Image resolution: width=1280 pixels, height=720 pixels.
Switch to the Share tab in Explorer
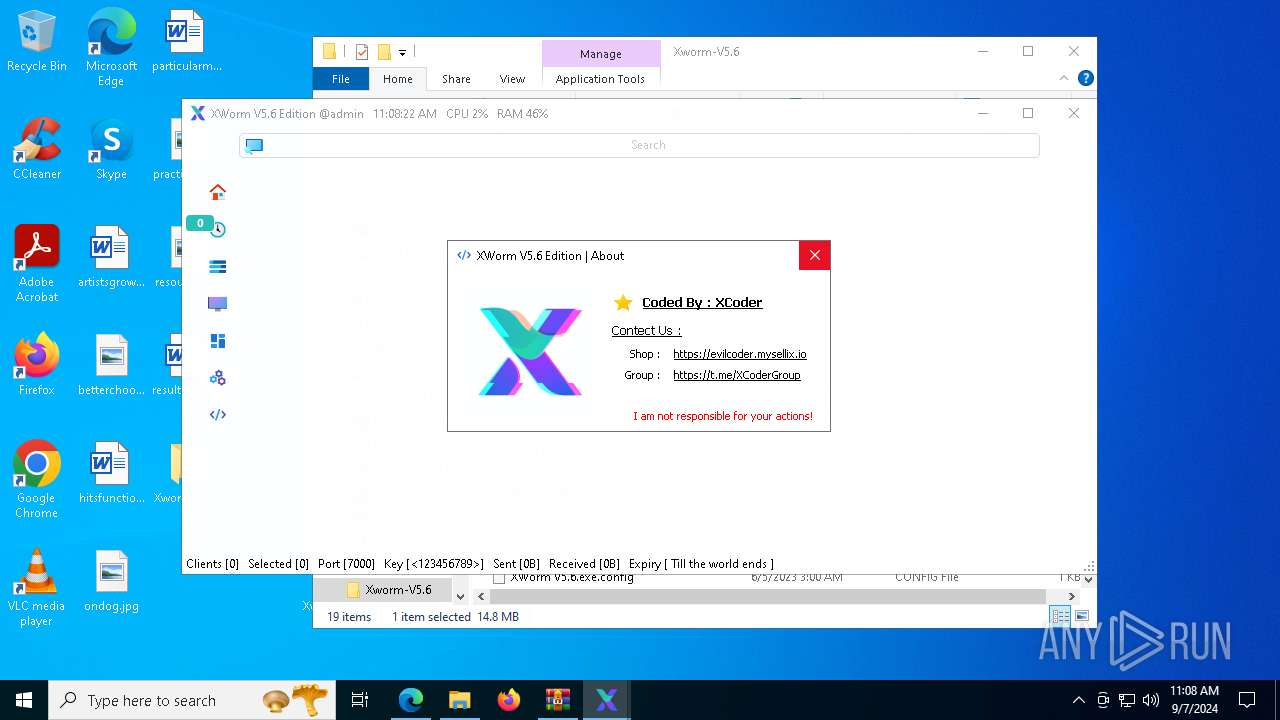(456, 79)
